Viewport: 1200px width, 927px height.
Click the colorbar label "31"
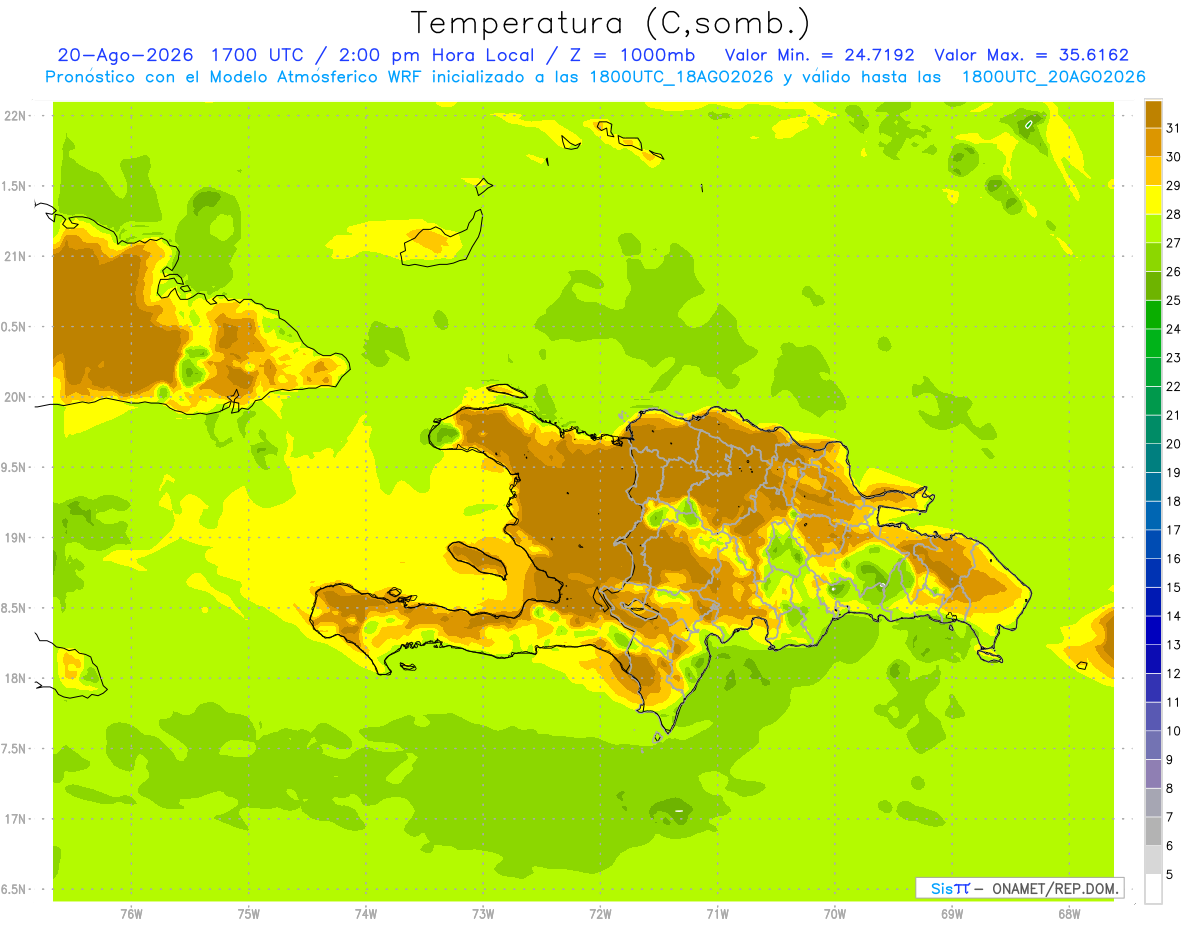point(1174,128)
